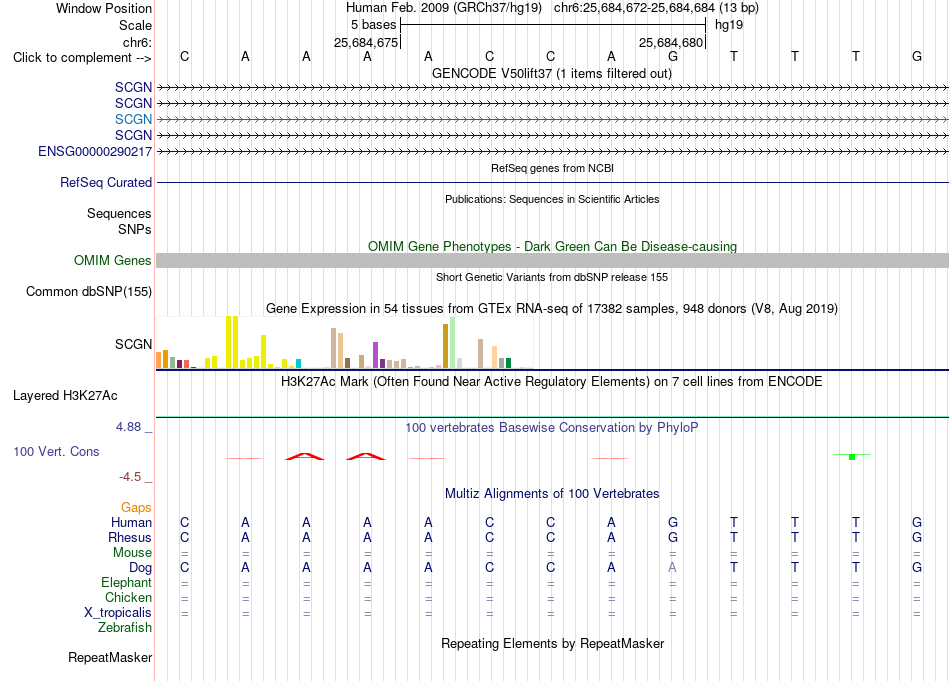950x681 pixels.
Task: Click the Scale track label
Action: coord(135,25)
